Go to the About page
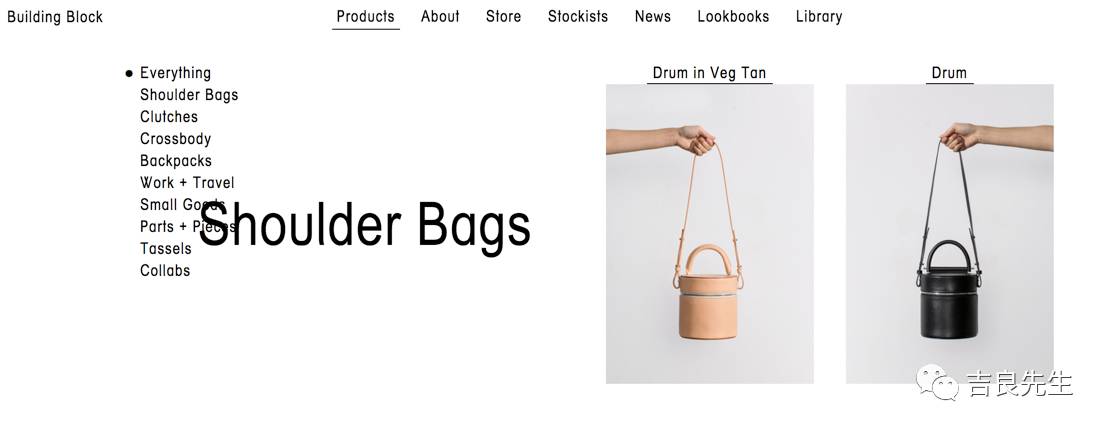Viewport: 1110px width, 433px height. pyautogui.click(x=440, y=17)
